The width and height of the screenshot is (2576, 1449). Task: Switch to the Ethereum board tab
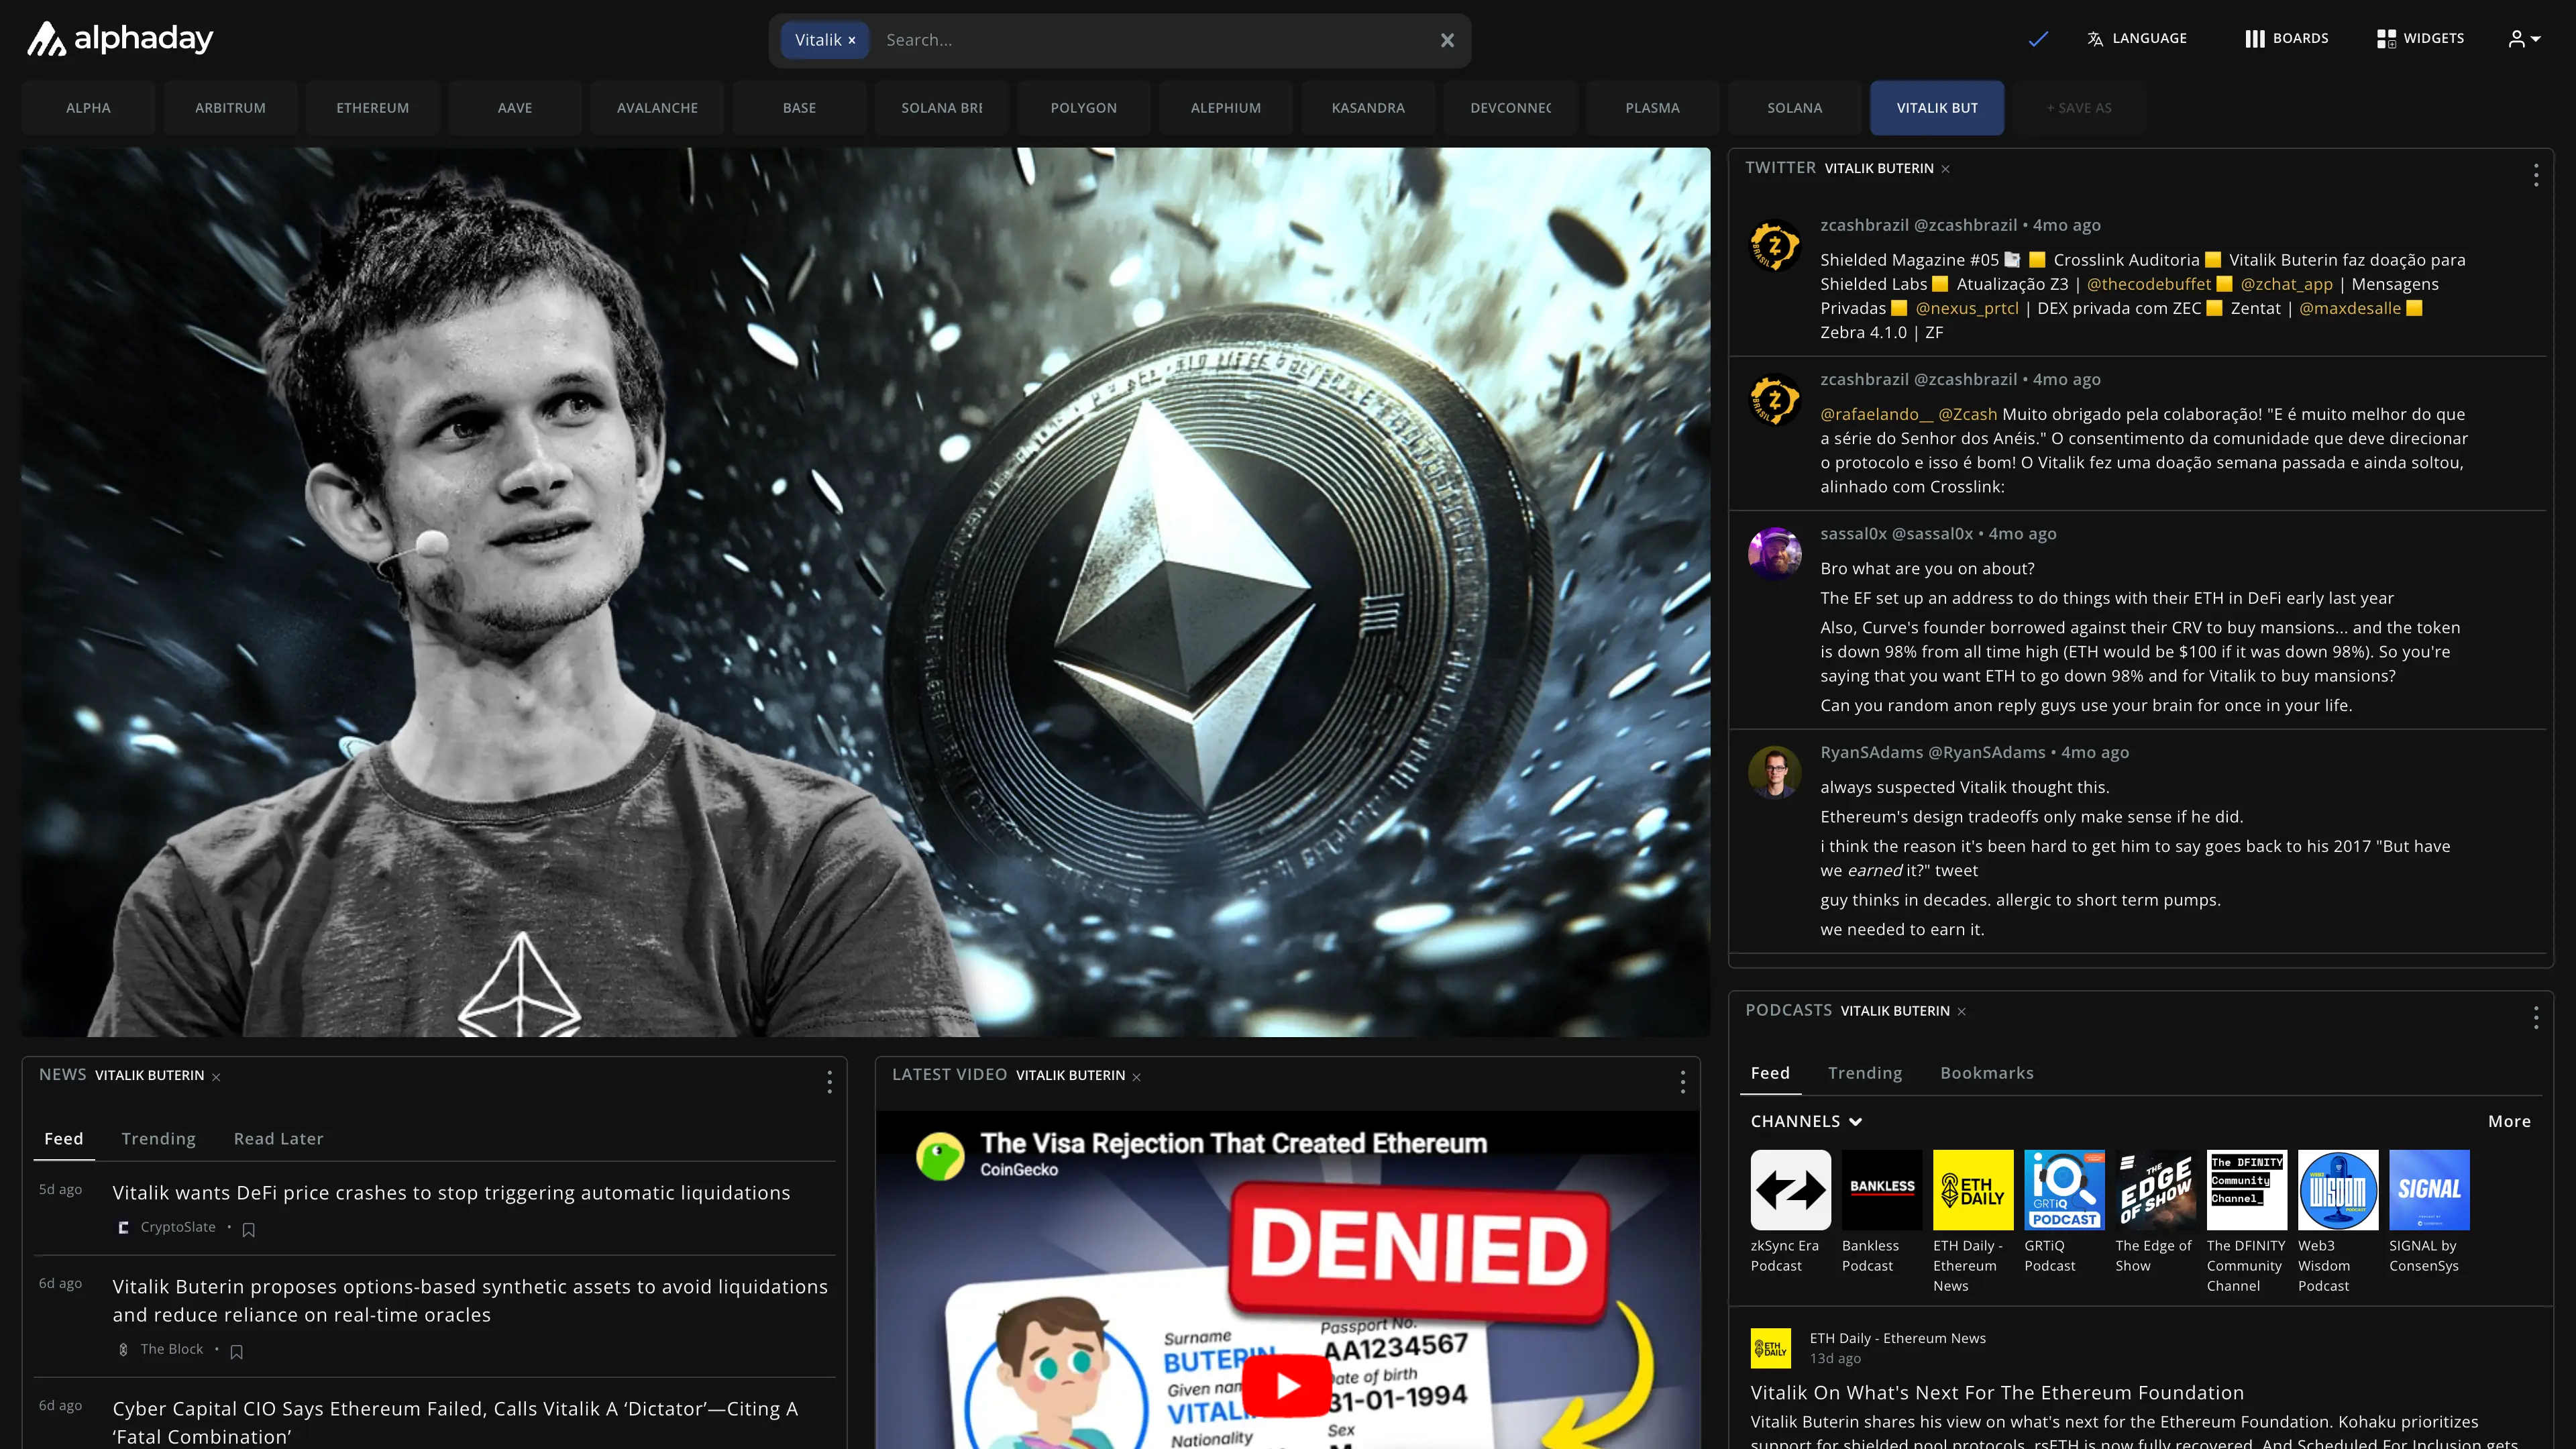372,108
